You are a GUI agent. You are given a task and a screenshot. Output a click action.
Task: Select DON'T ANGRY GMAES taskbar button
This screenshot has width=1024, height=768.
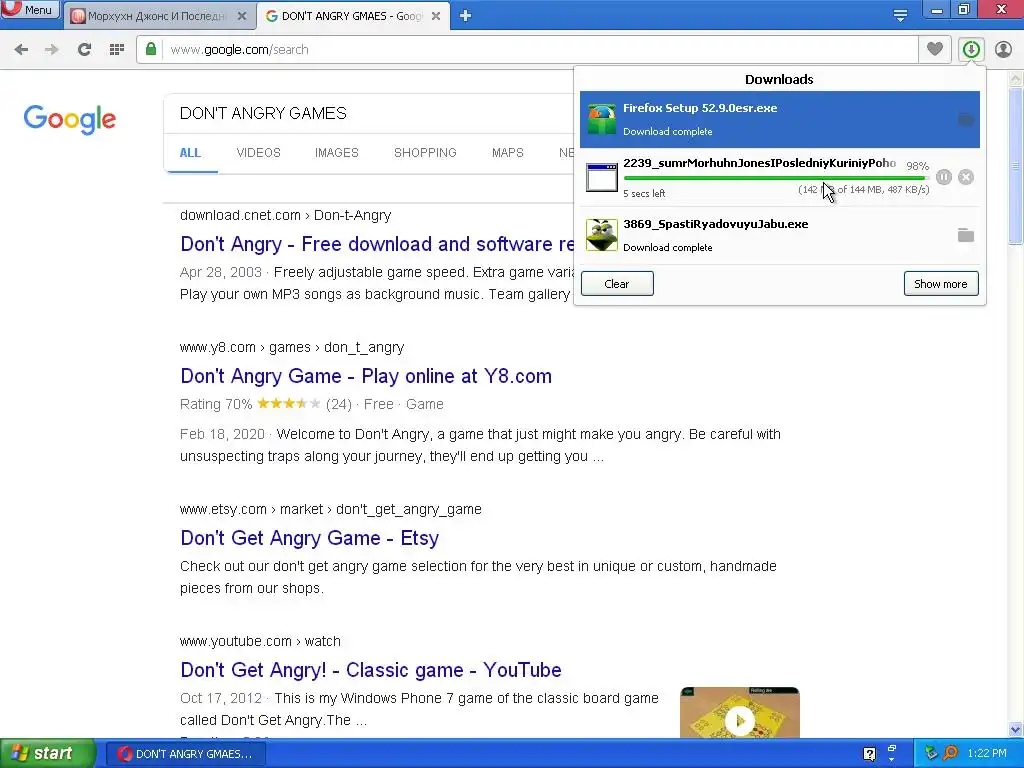[186, 754]
